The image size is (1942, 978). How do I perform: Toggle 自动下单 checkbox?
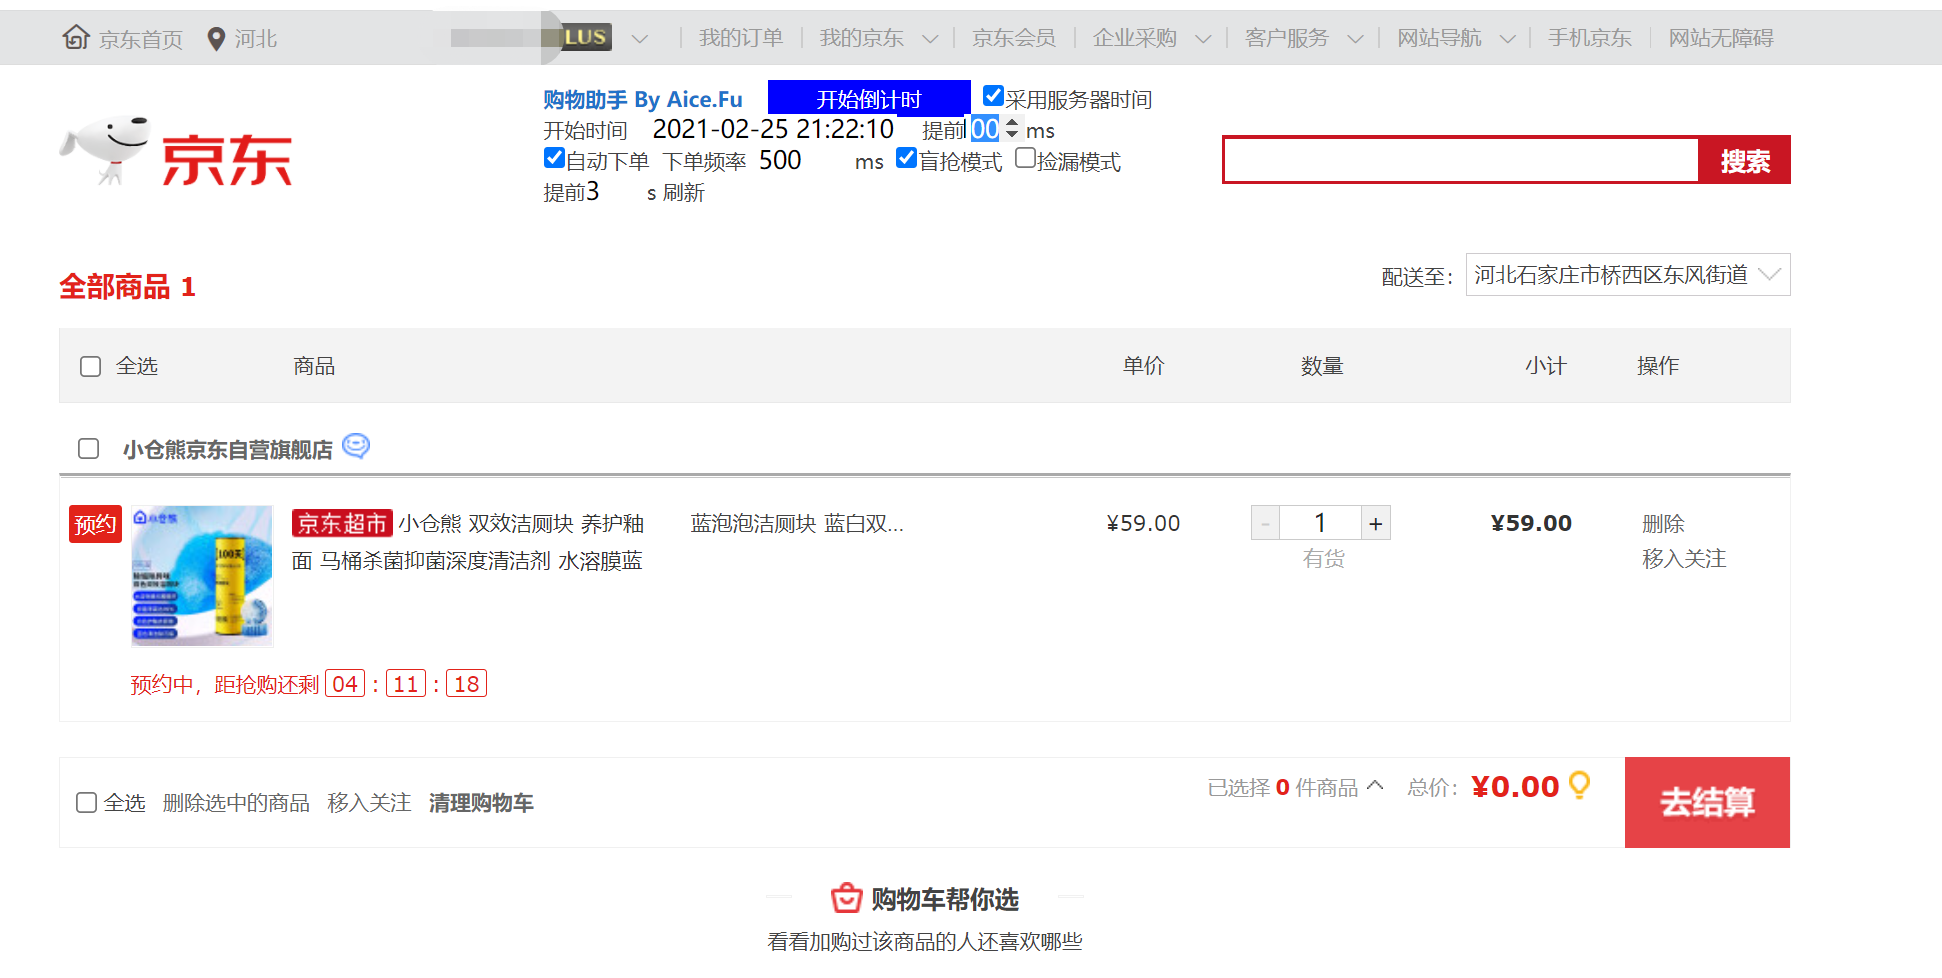click(554, 158)
